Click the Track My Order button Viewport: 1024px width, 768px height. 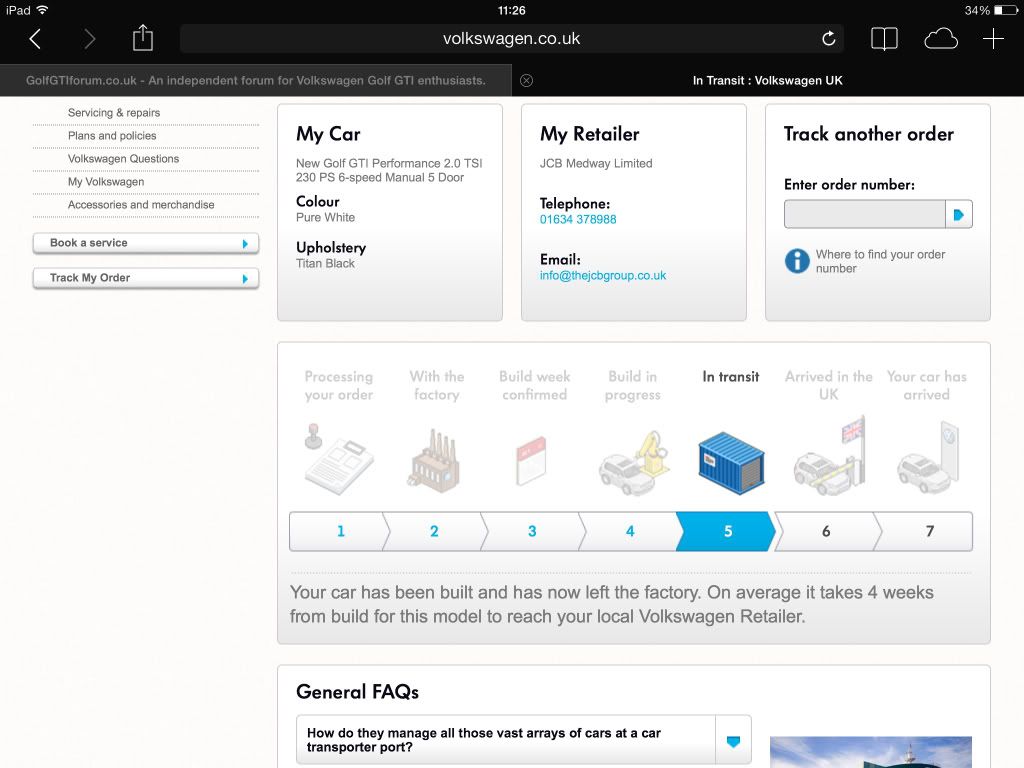tap(146, 278)
